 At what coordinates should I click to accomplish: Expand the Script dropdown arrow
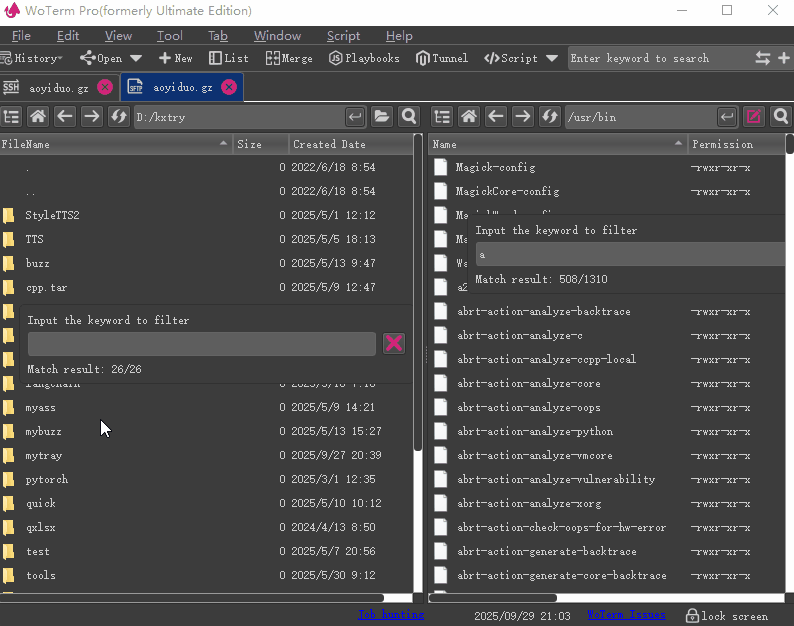click(552, 58)
